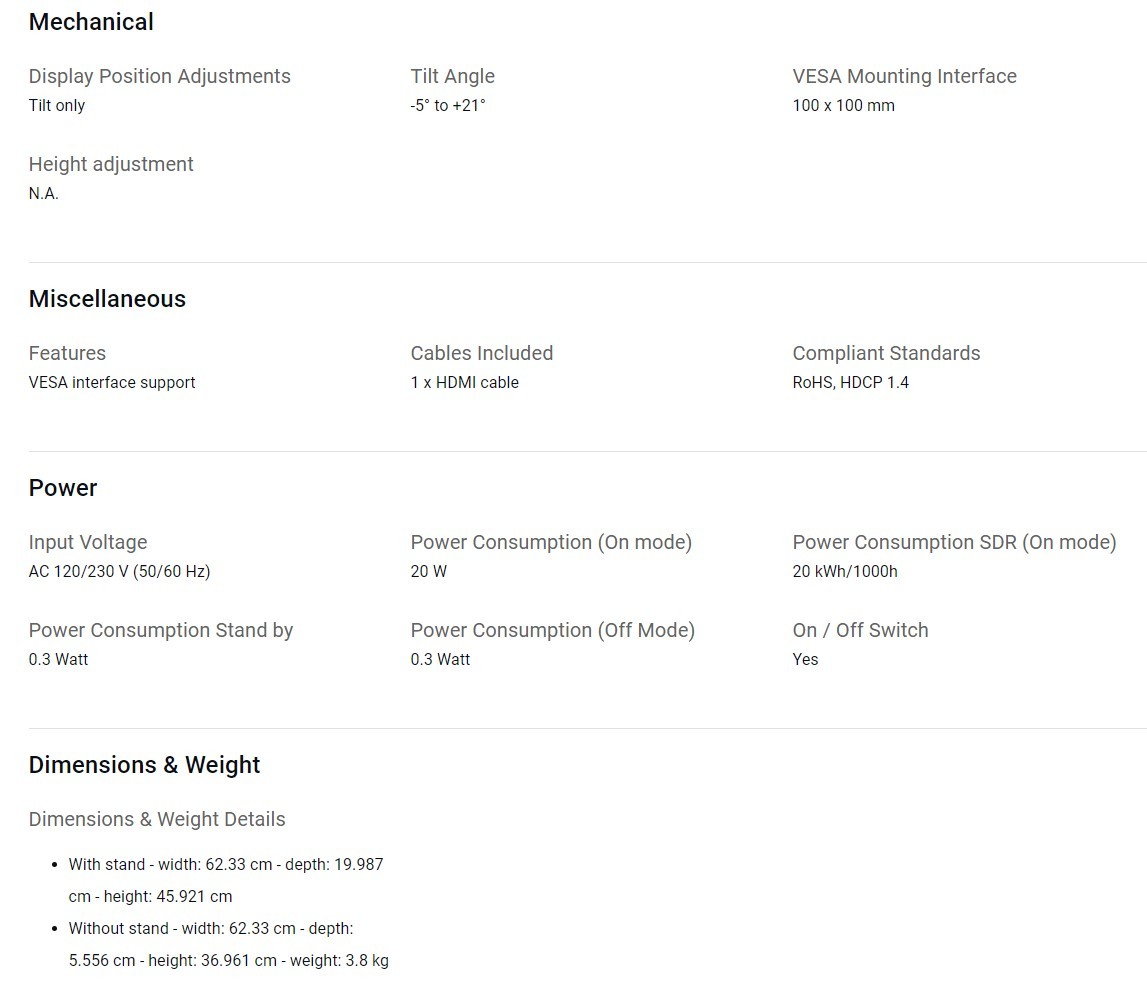The height and width of the screenshot is (990, 1147).
Task: Click the Dimensions & Weight heading
Action: tap(144, 765)
